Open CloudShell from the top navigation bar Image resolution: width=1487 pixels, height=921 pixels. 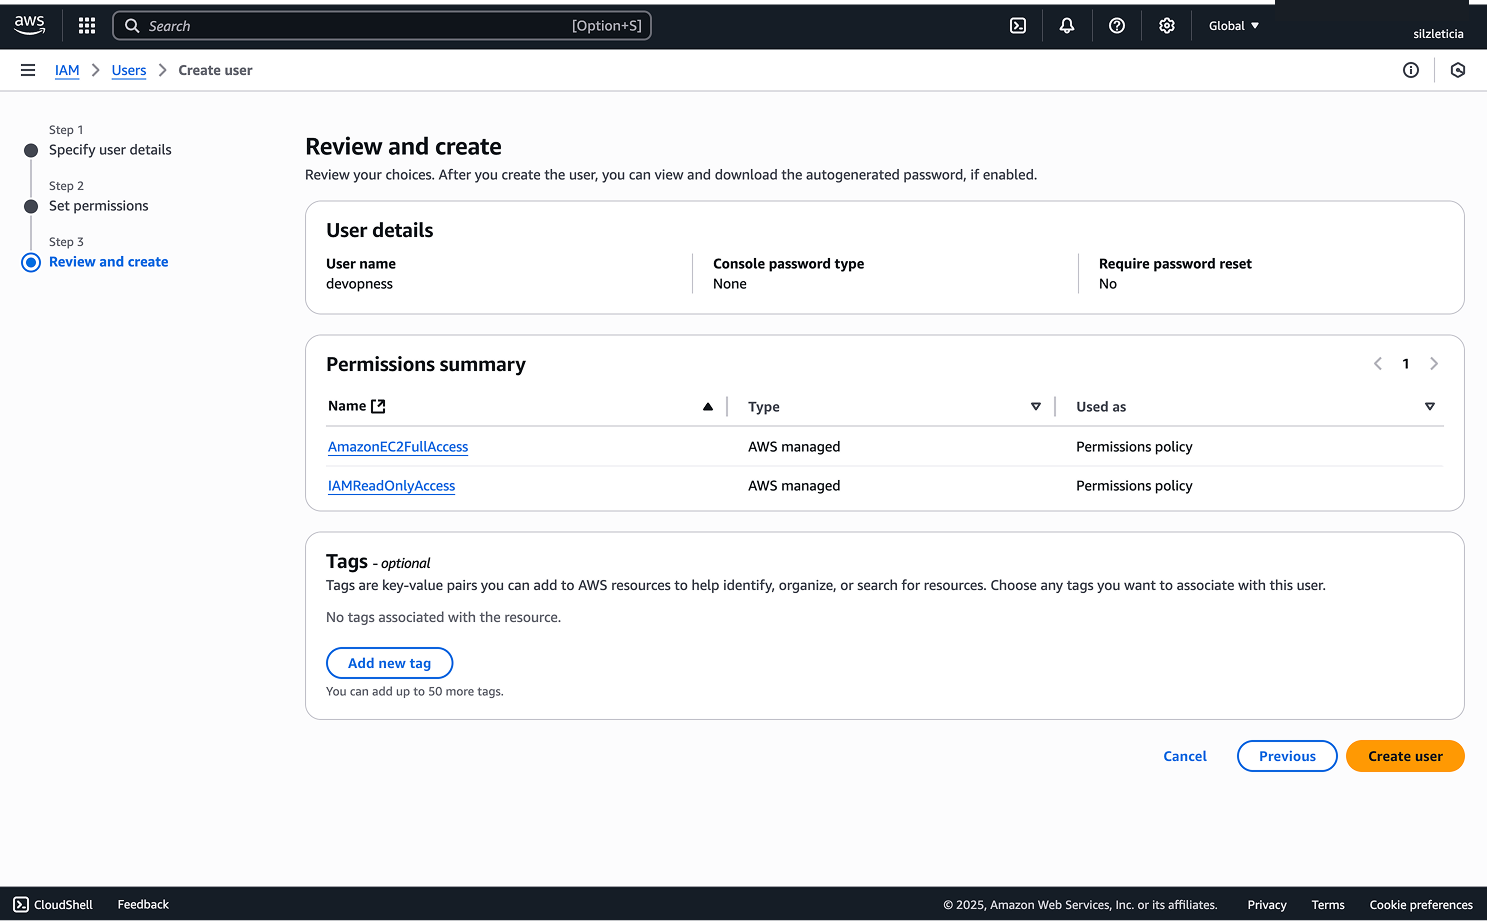pyautogui.click(x=1018, y=25)
